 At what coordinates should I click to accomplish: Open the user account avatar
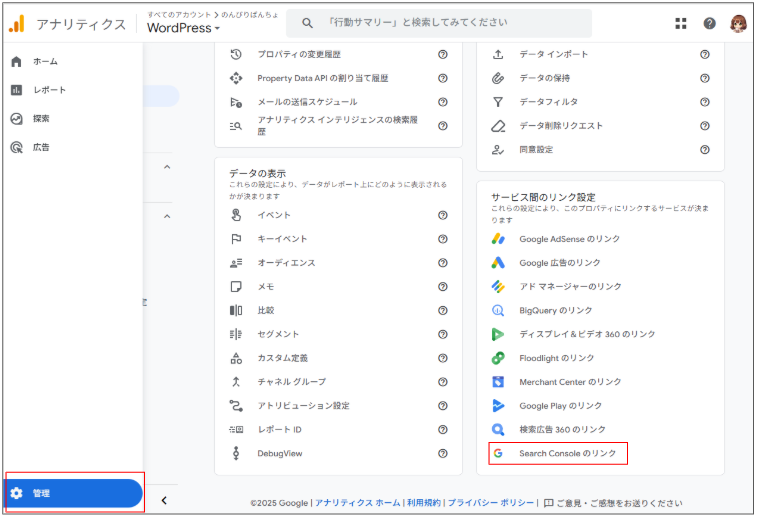[738, 23]
